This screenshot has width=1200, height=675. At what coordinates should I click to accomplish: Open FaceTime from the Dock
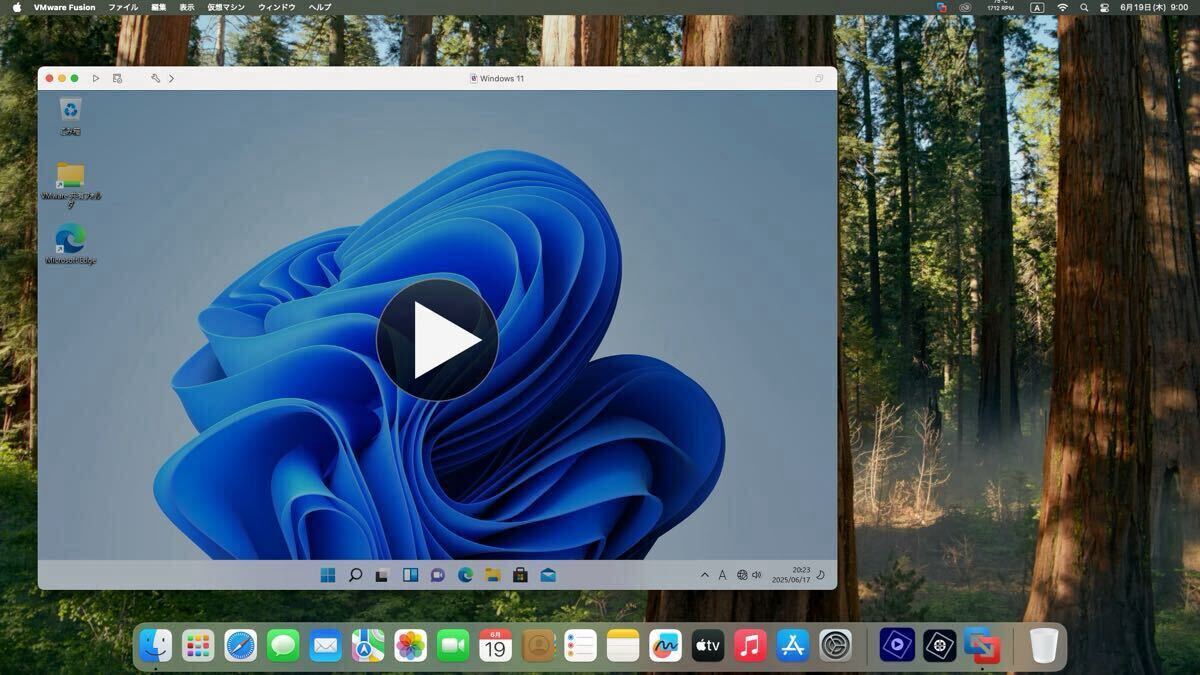(453, 646)
